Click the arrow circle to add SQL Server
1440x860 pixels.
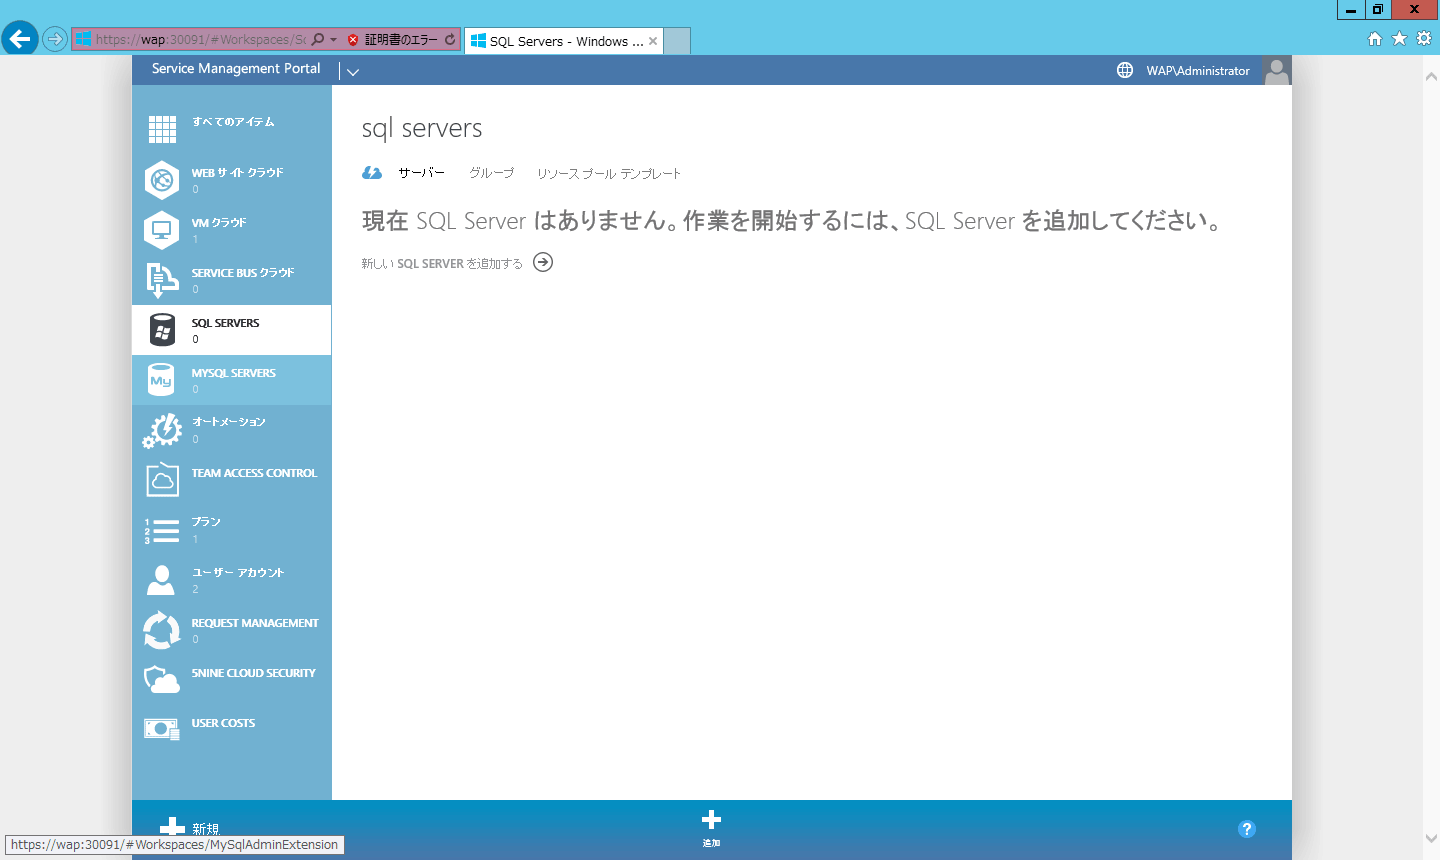coord(543,262)
